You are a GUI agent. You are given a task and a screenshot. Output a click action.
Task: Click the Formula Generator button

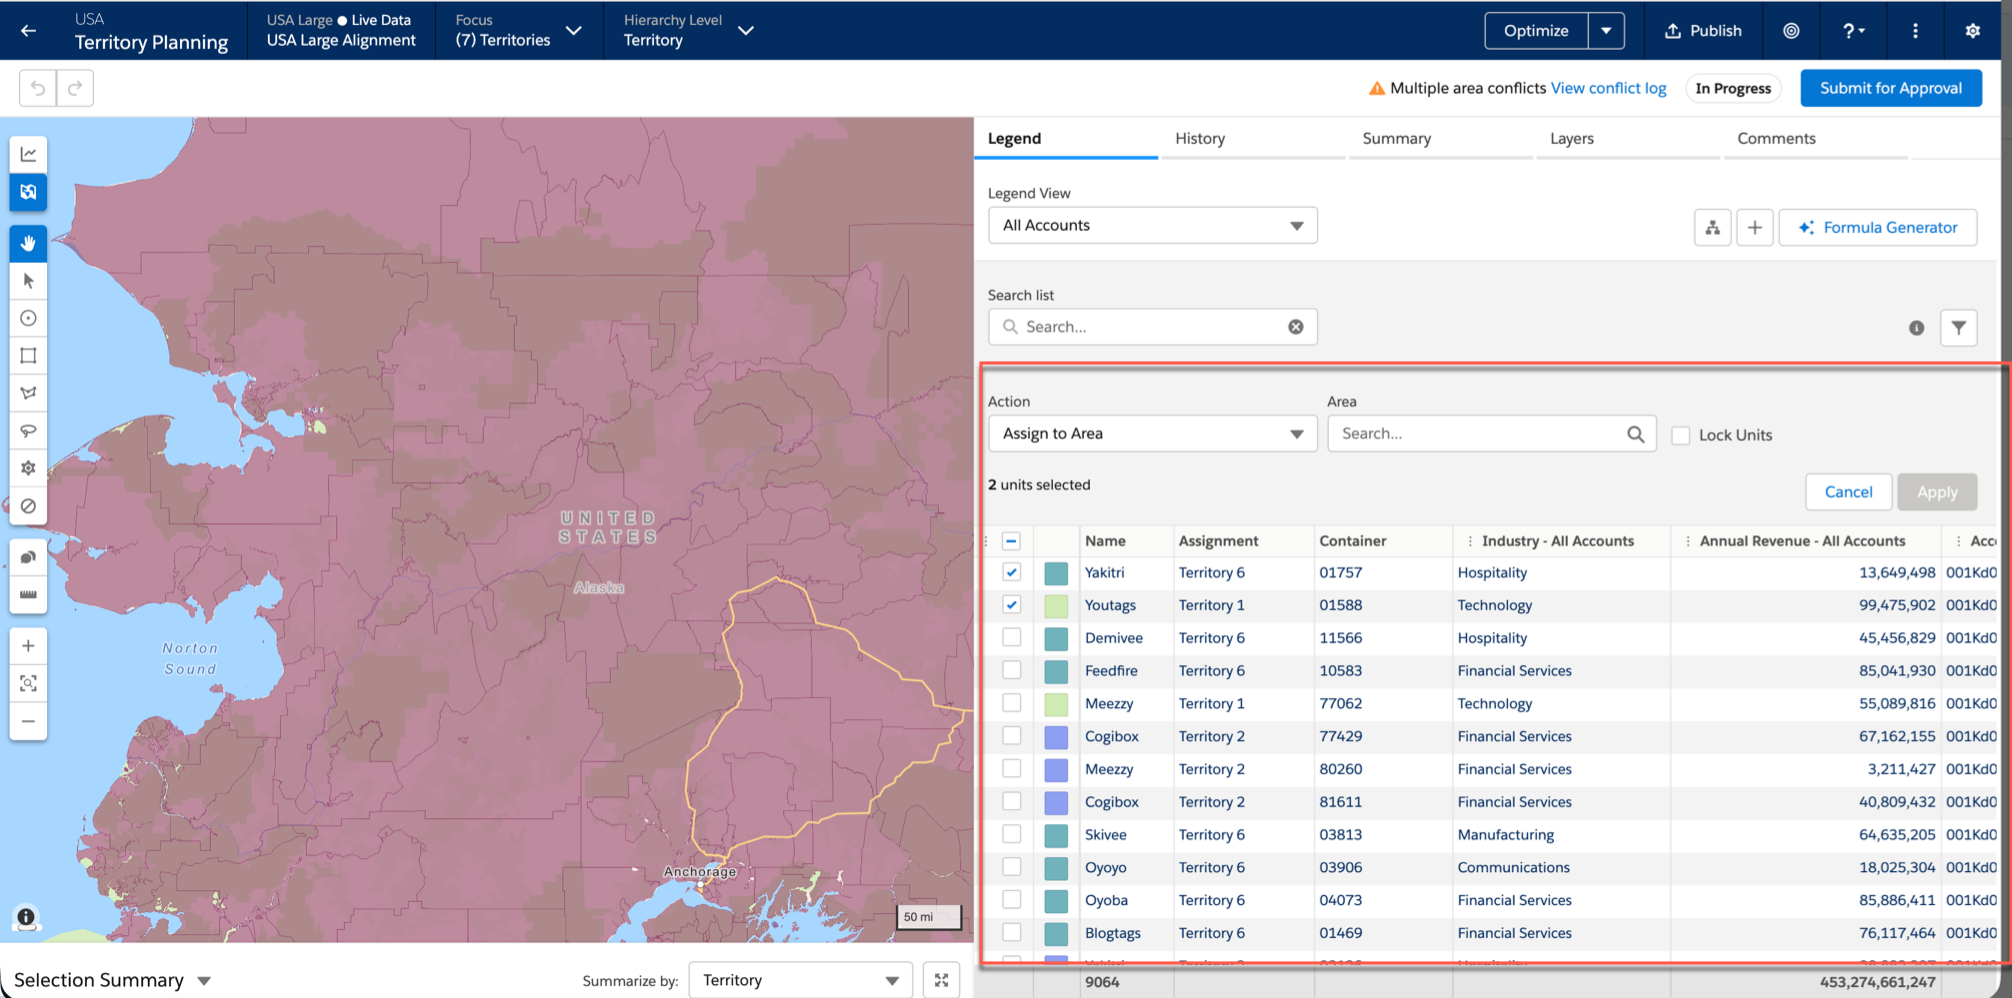pos(1878,227)
